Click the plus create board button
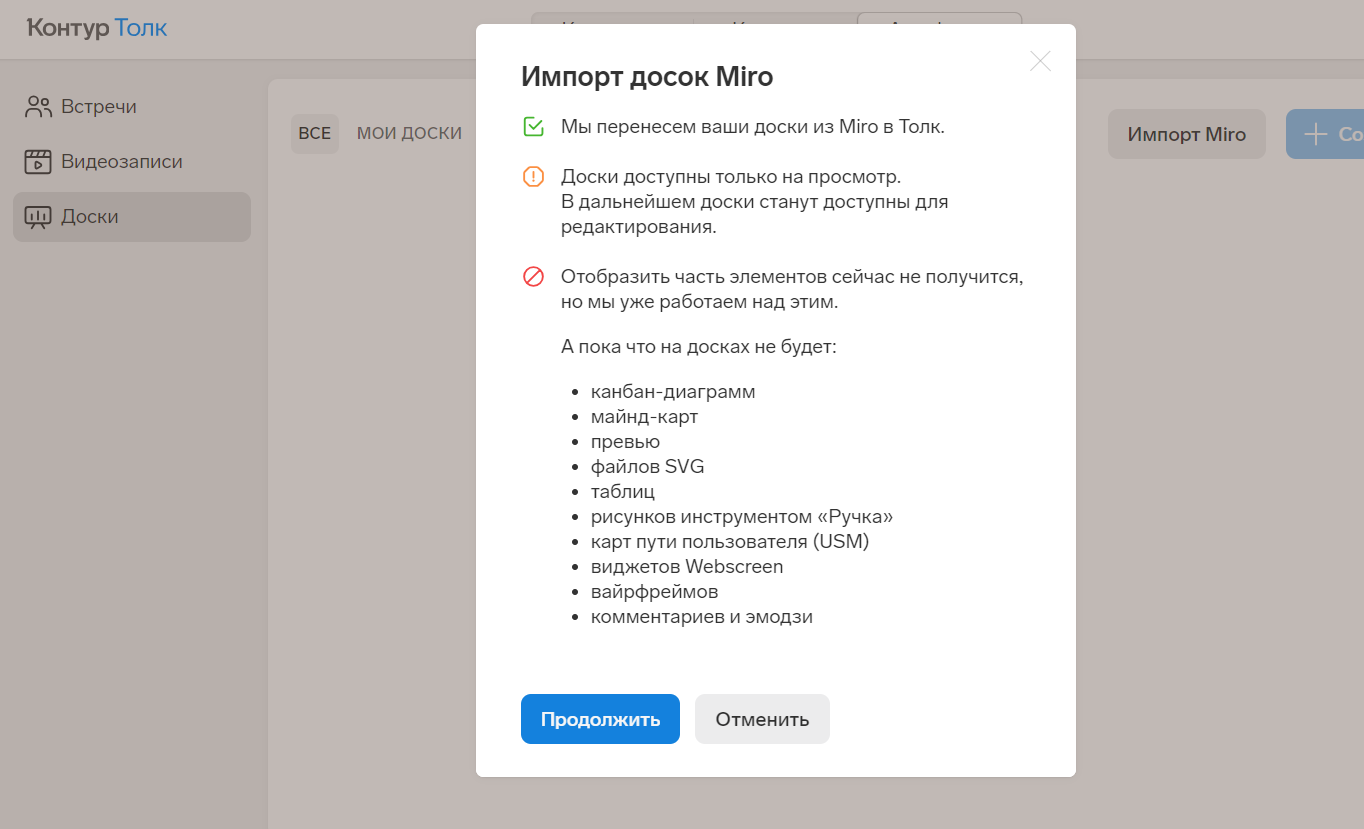1364x829 pixels. [1325, 134]
